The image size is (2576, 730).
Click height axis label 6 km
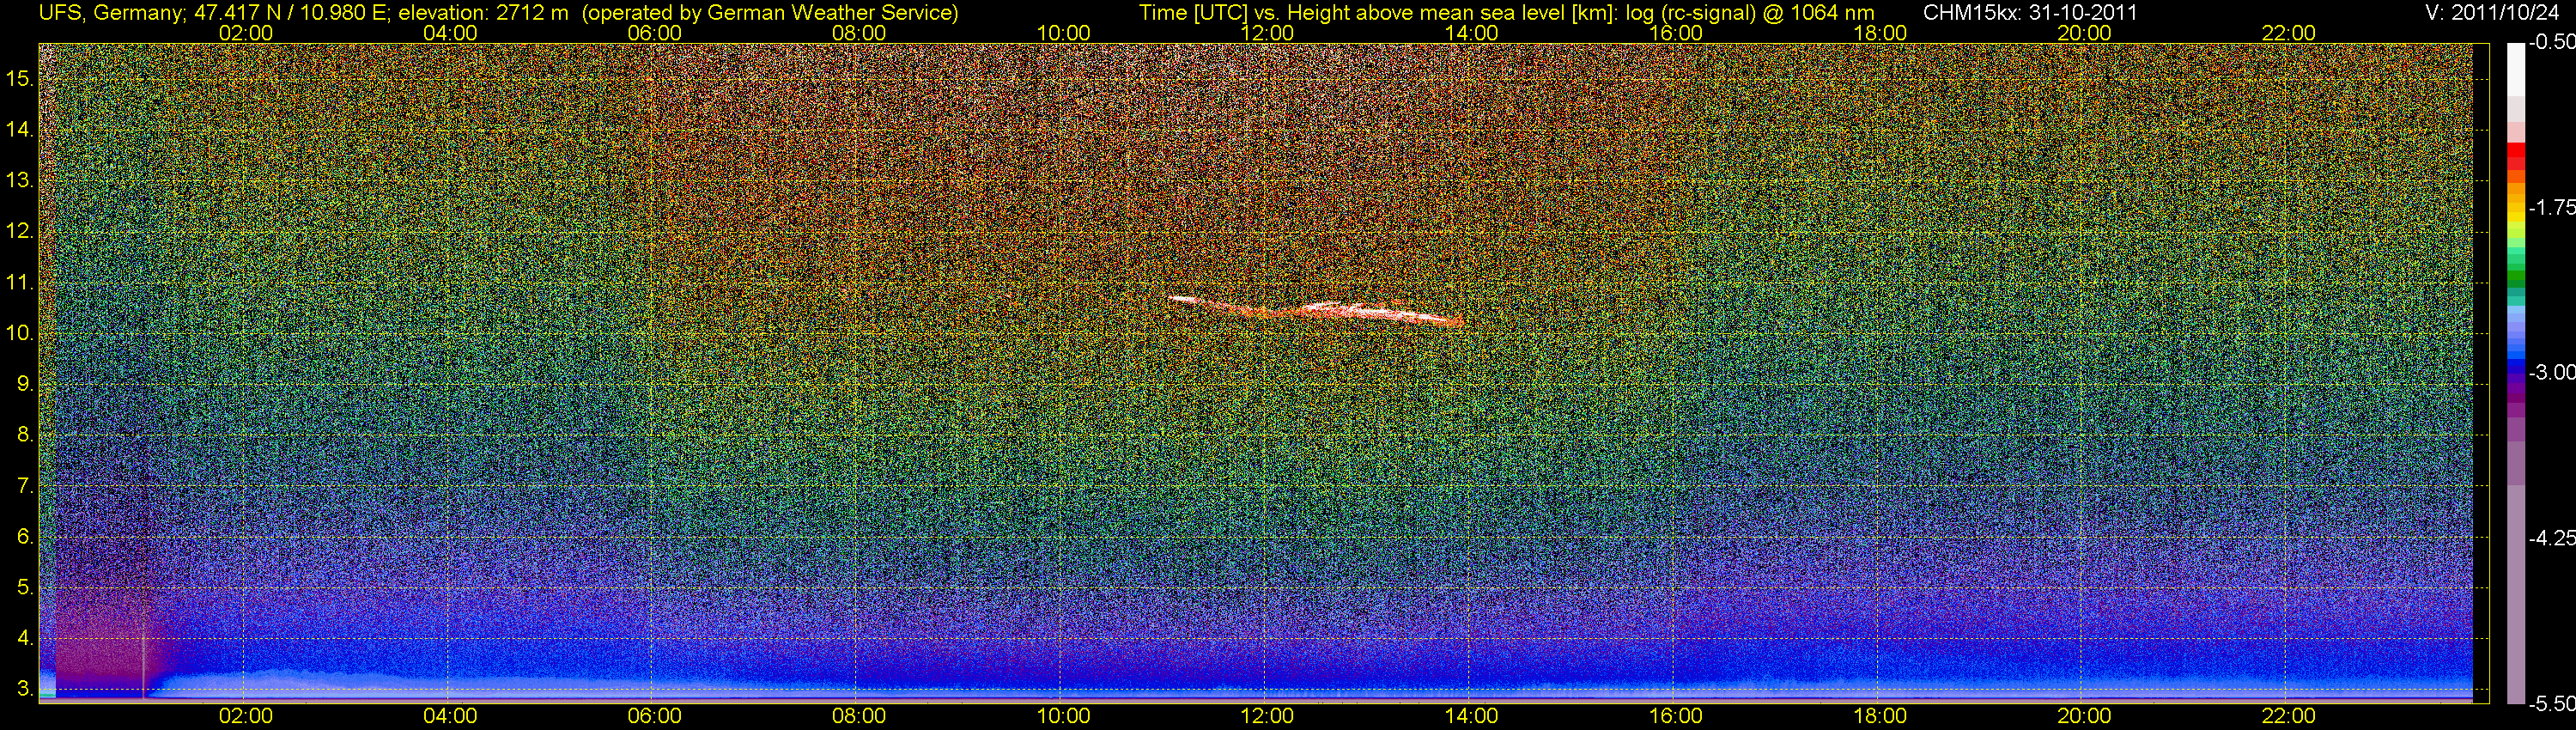25,537
